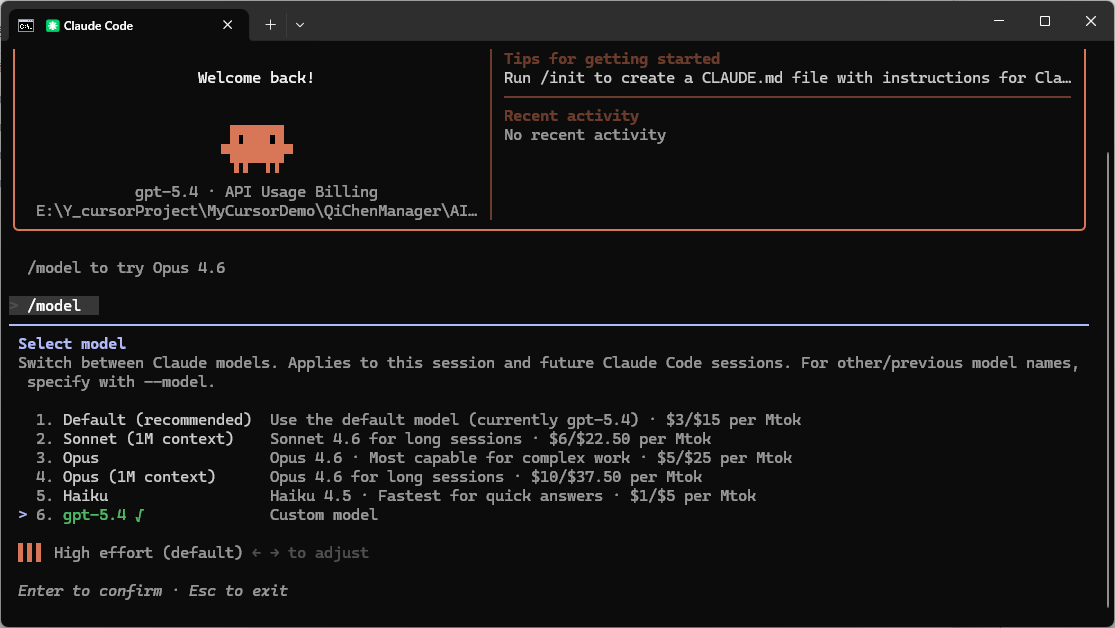Close the terminal window
Viewport: 1115px width, 628px height.
coord(1091,21)
